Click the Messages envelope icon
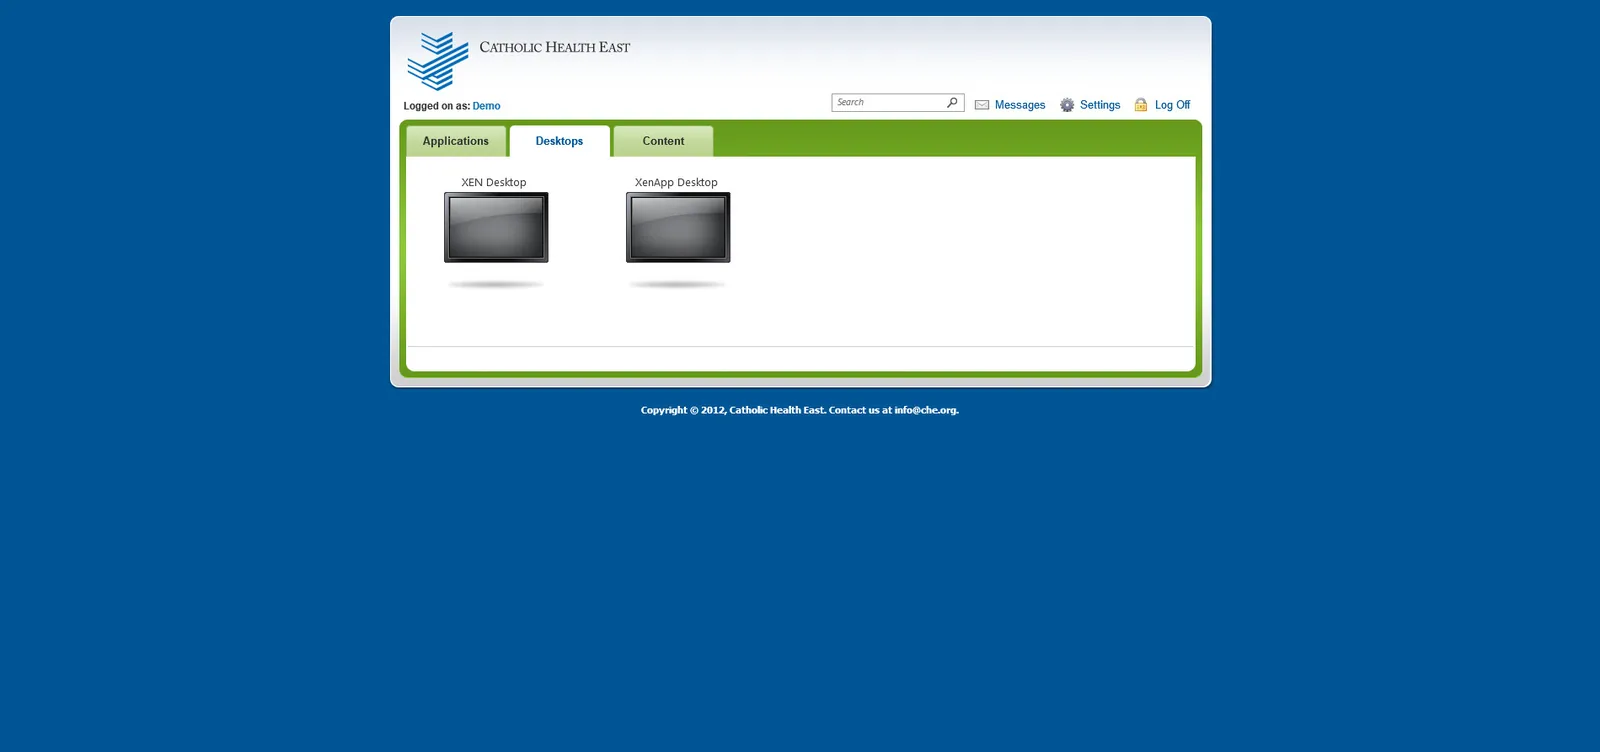This screenshot has width=1600, height=752. pyautogui.click(x=982, y=105)
